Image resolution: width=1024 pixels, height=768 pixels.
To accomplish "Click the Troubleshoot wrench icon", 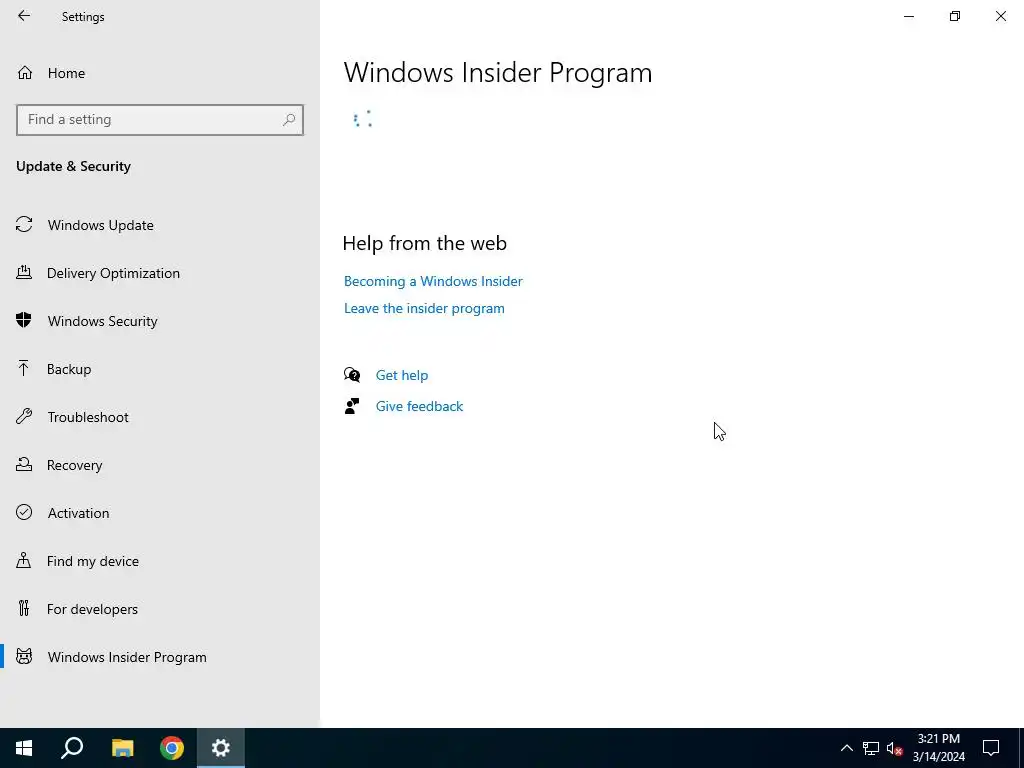I will 24,416.
